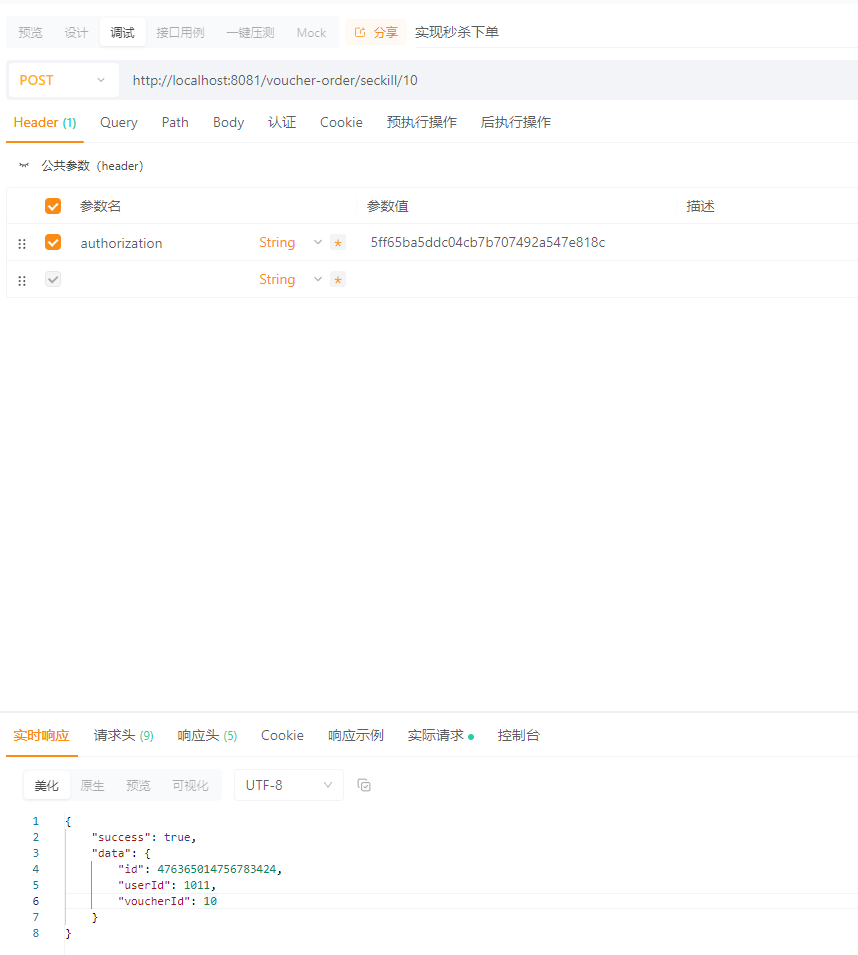
Task: Click the 一键压测 stress test option
Action: [x=250, y=31]
